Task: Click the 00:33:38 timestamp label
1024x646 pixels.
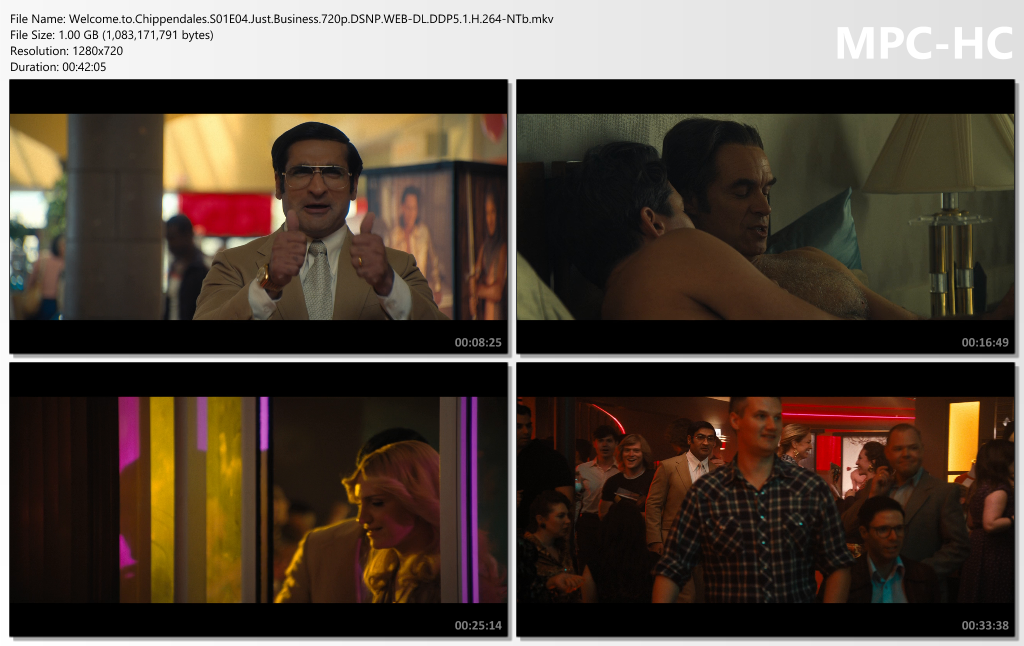Action: tap(985, 625)
